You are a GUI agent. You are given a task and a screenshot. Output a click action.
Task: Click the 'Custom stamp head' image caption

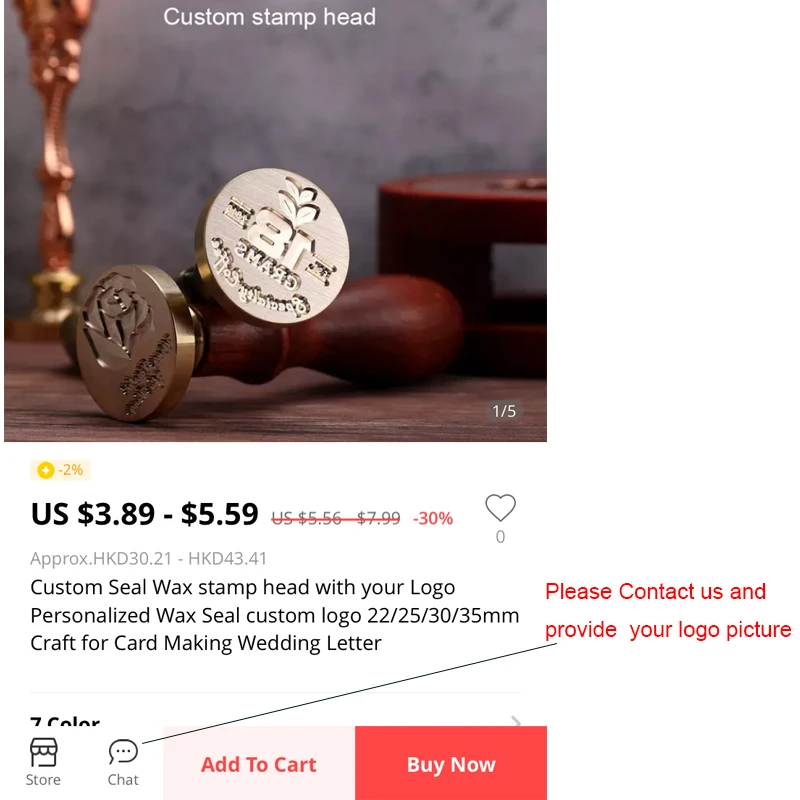(x=269, y=17)
